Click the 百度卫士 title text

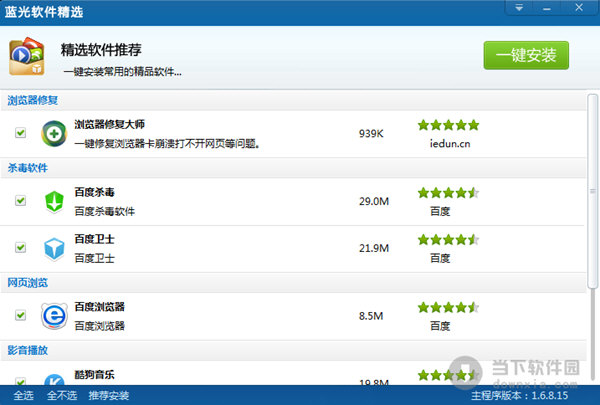pyautogui.click(x=94, y=239)
